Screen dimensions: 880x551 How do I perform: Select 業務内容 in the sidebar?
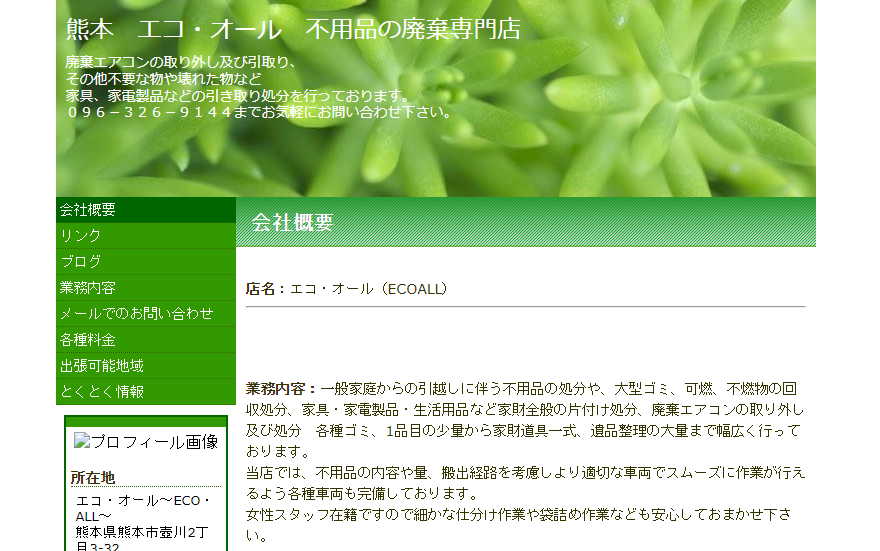click(145, 288)
